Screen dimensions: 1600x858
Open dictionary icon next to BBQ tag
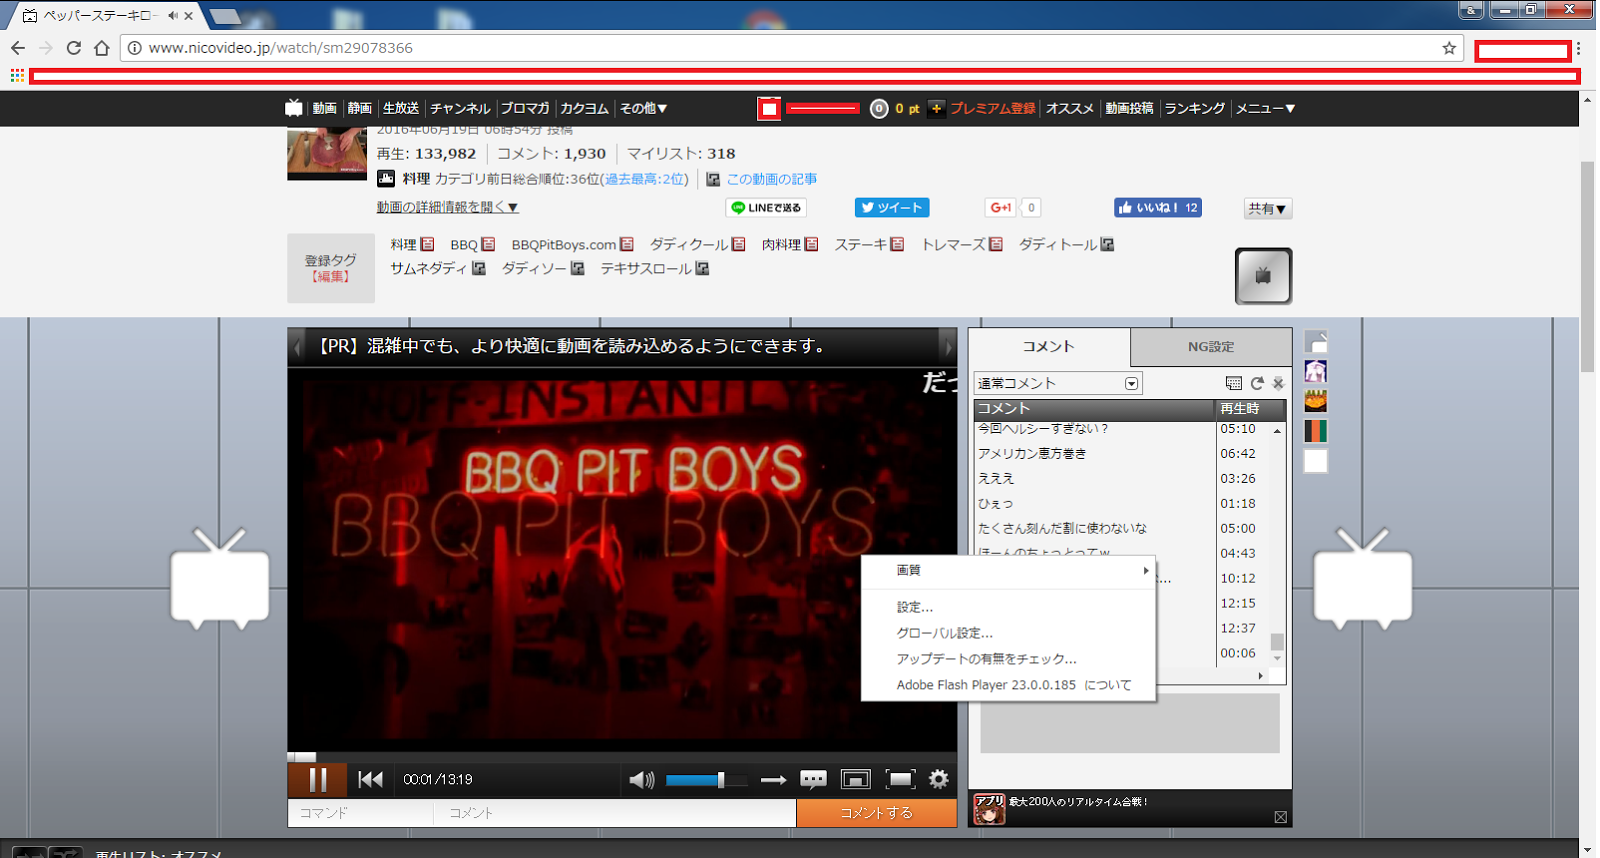tap(488, 244)
